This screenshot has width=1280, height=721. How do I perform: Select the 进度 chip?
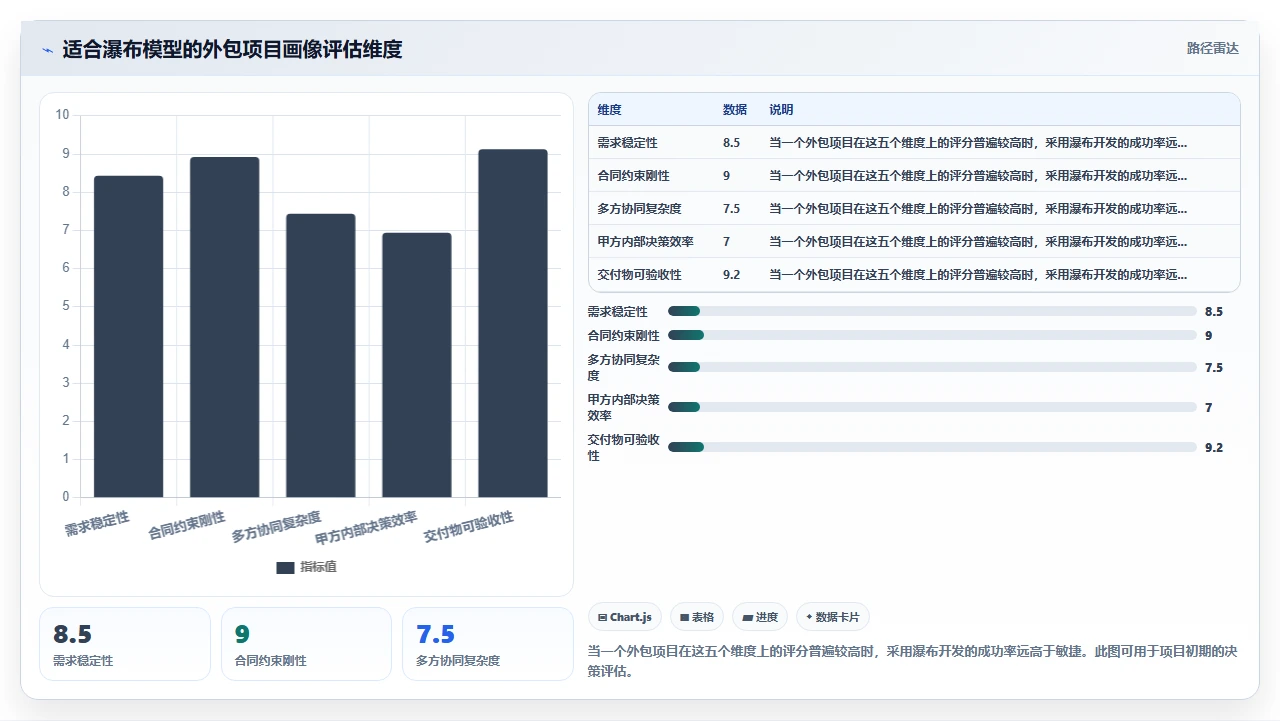[760, 617]
